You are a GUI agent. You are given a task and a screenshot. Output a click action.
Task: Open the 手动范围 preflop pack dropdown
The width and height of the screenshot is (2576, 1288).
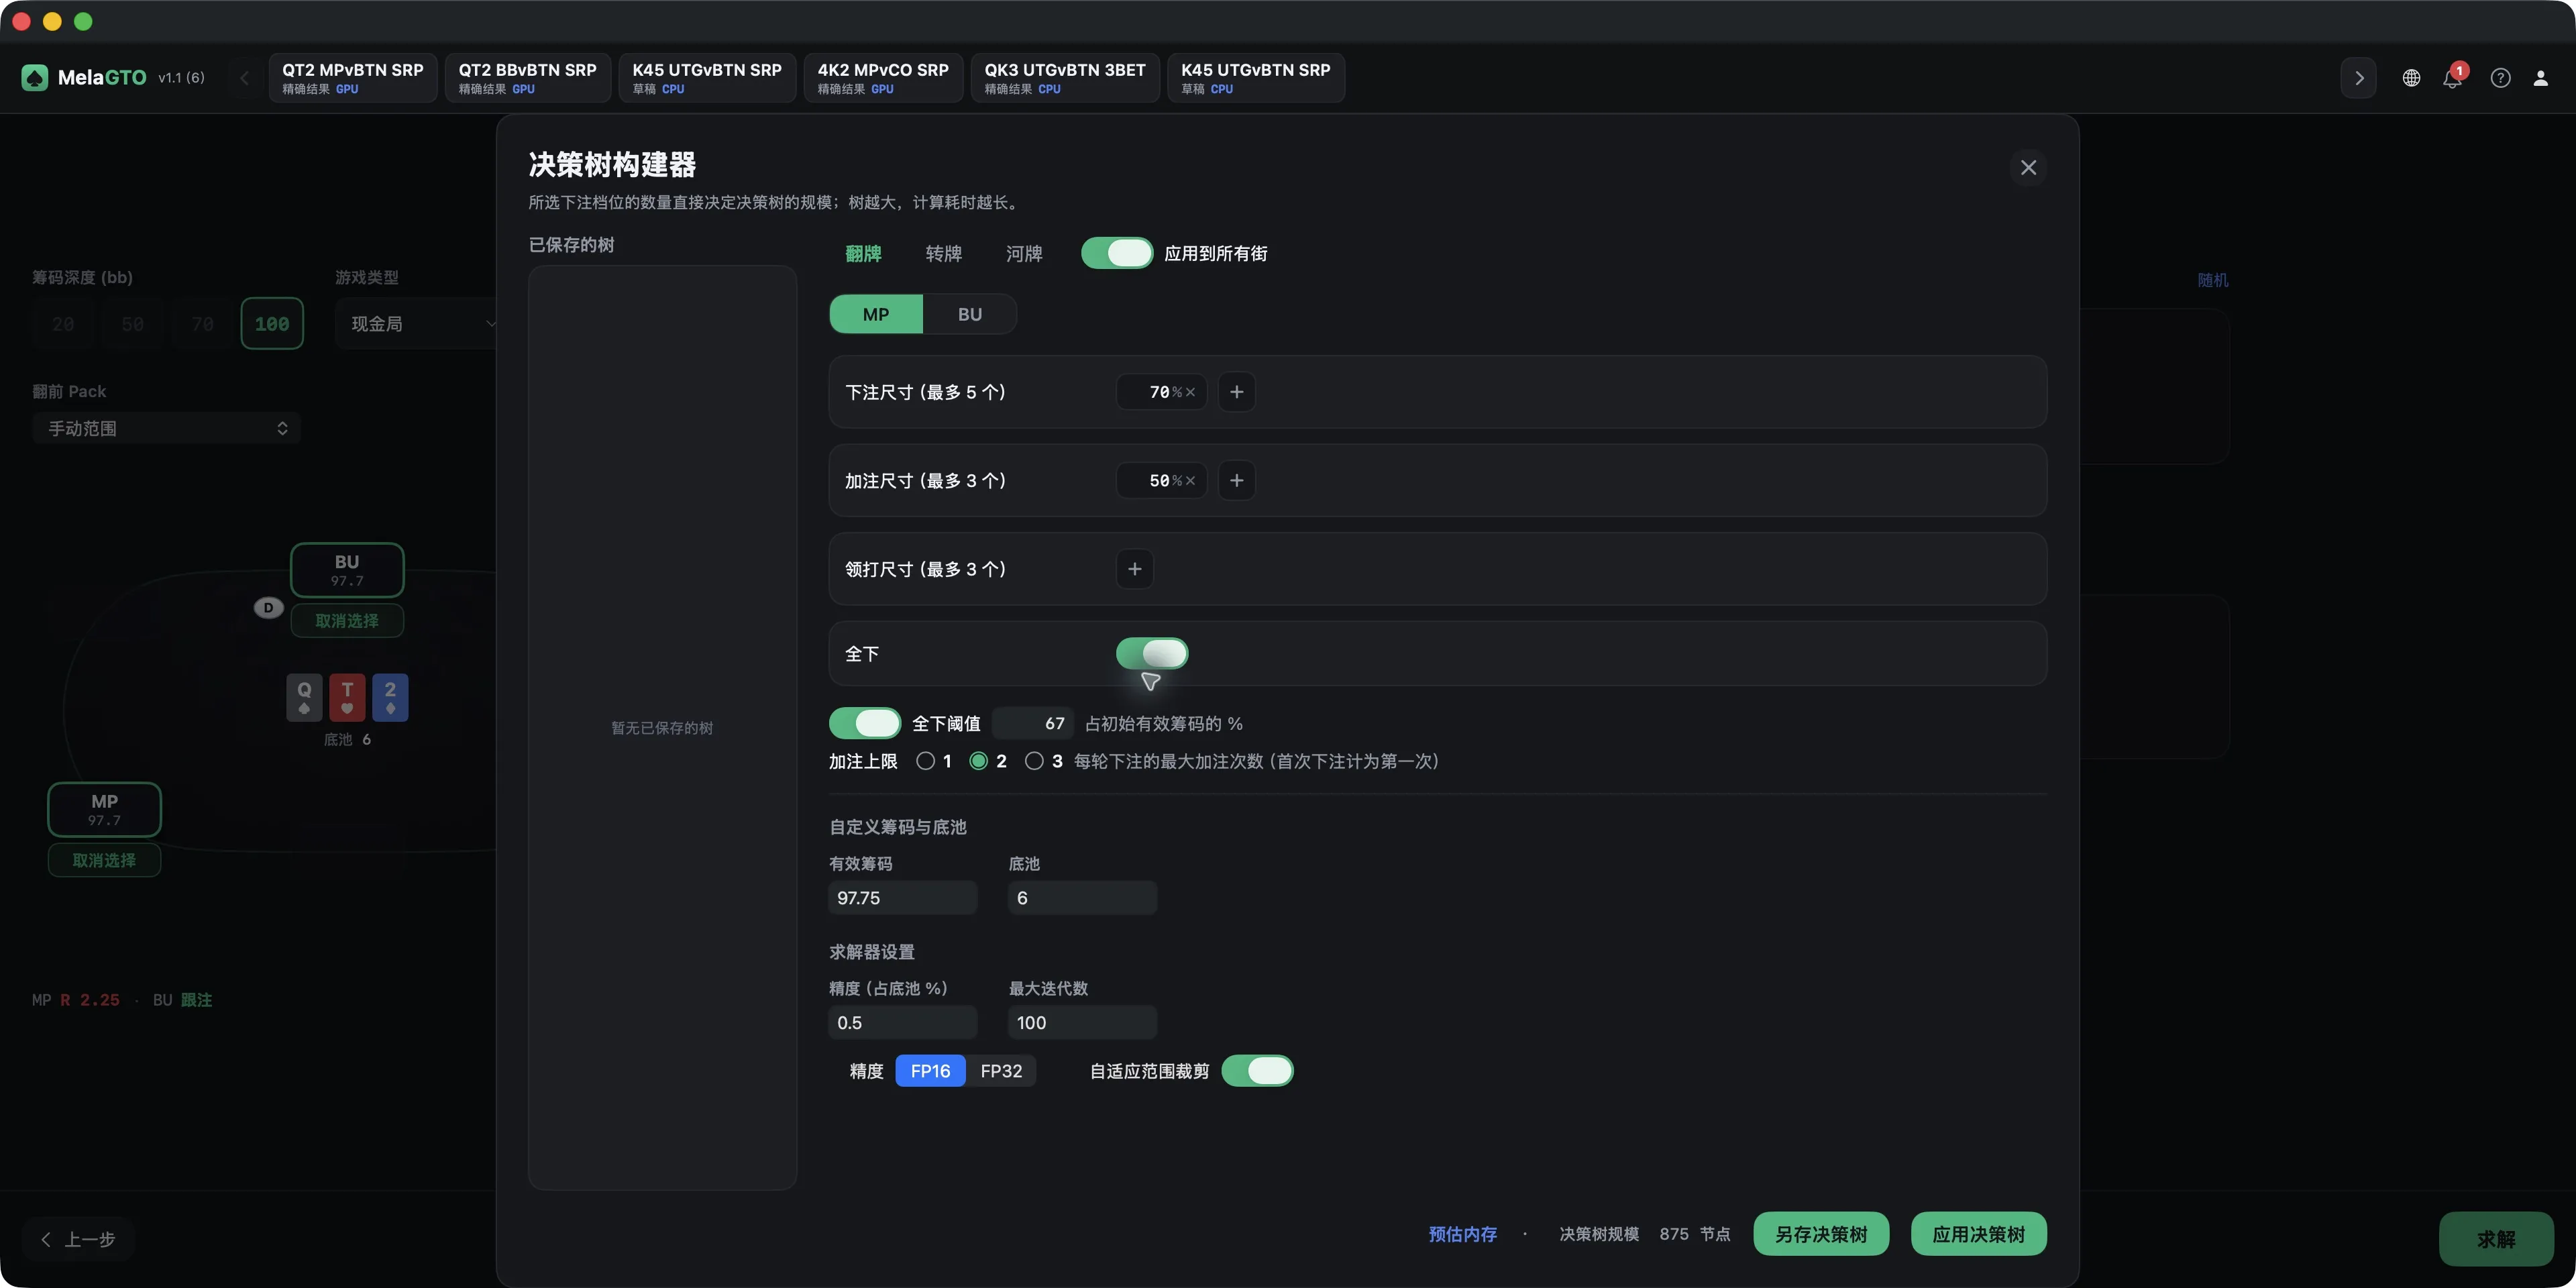pyautogui.click(x=167, y=428)
